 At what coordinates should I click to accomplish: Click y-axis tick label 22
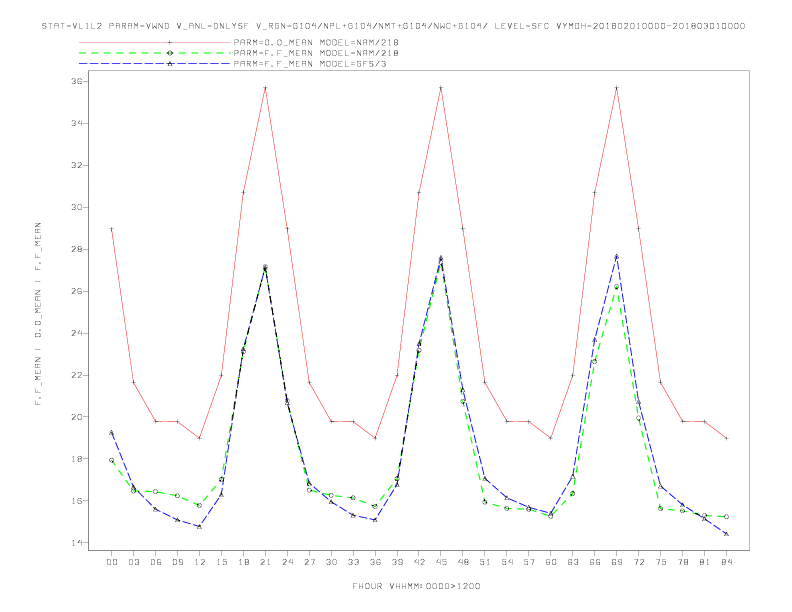pyautogui.click(x=77, y=375)
